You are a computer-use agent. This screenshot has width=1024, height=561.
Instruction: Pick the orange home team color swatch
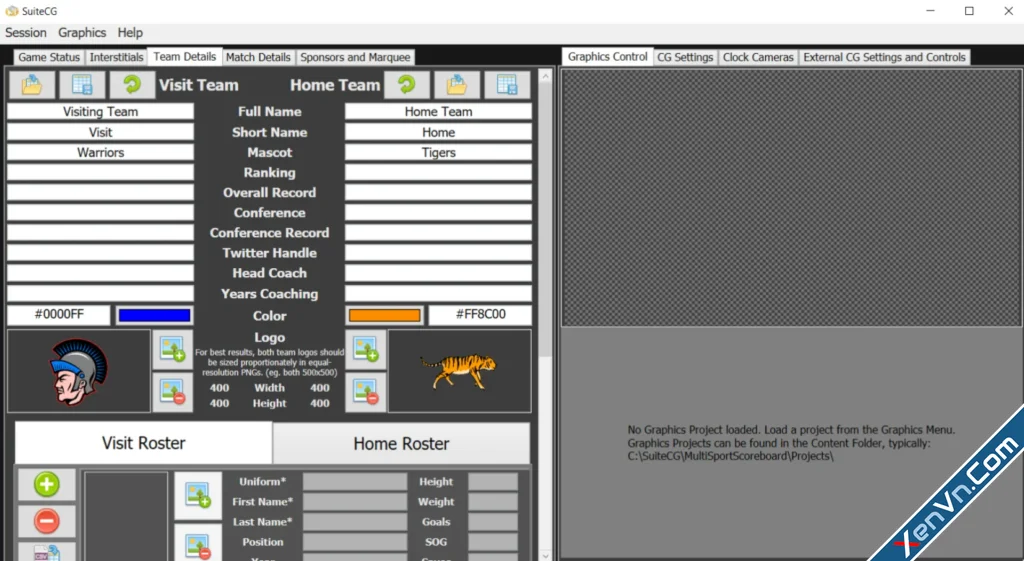click(x=385, y=315)
